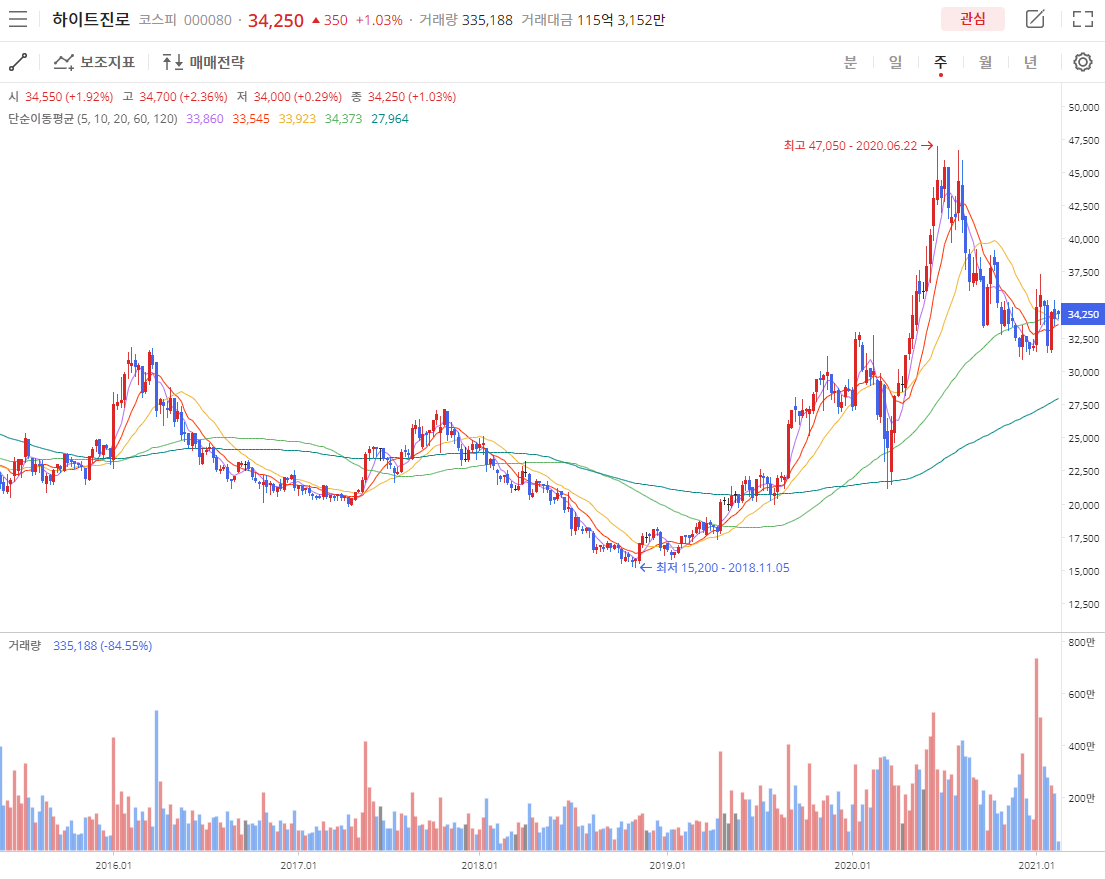Click 2021.01 date axis label
1105x879 pixels.
tap(1036, 865)
